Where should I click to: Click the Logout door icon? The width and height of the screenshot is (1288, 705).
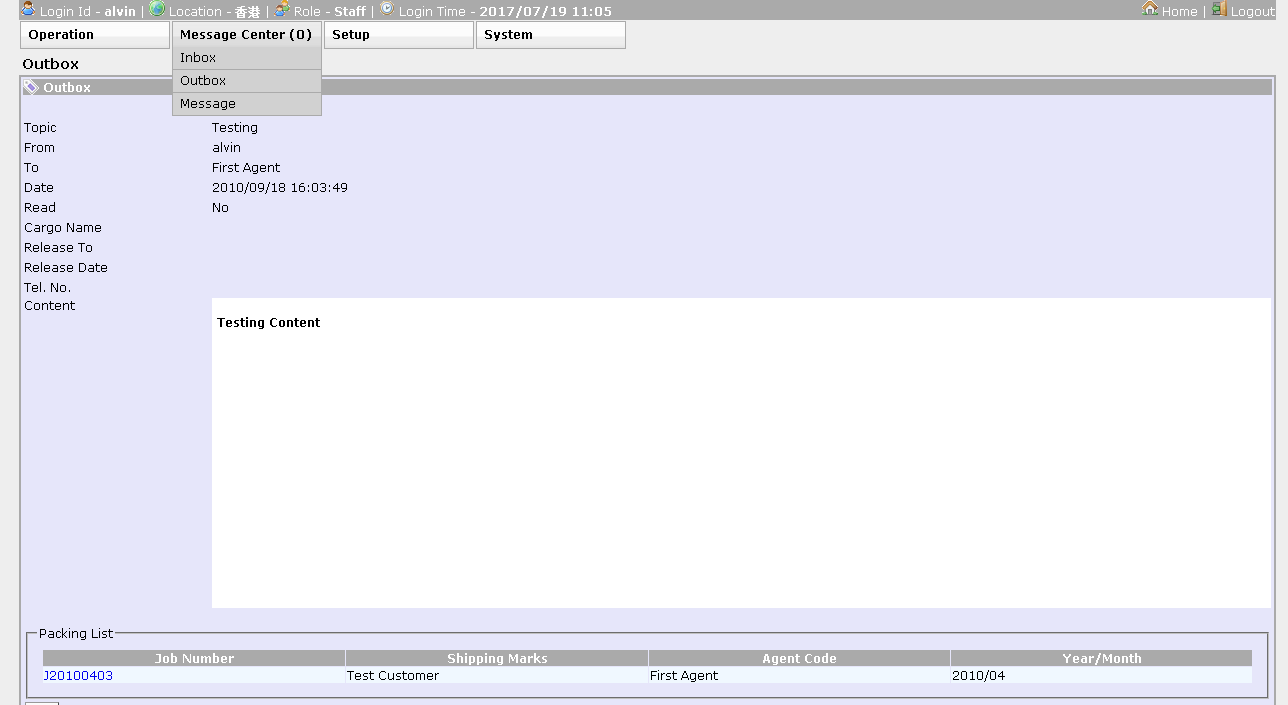pos(1219,9)
